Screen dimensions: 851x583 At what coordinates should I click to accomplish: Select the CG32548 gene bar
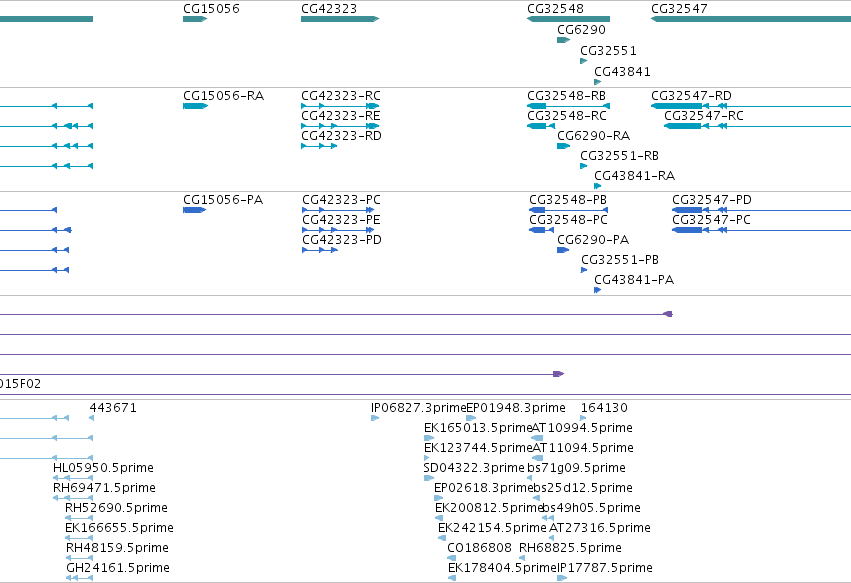[568, 19]
